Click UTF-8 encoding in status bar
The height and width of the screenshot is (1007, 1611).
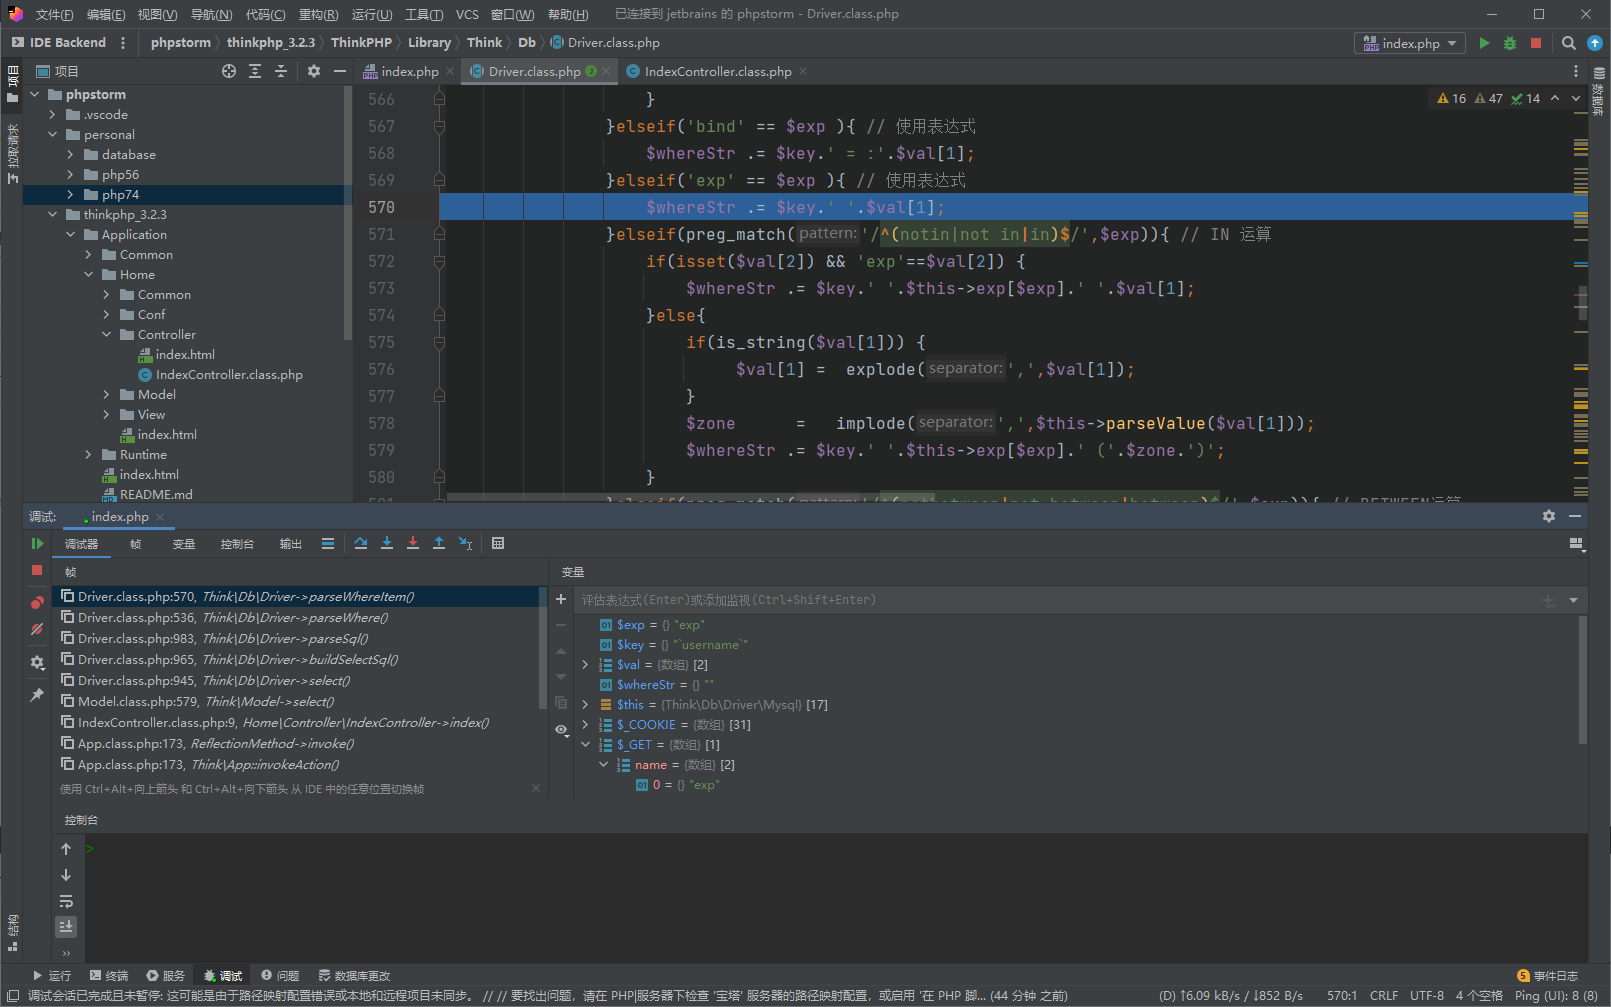tap(1427, 995)
